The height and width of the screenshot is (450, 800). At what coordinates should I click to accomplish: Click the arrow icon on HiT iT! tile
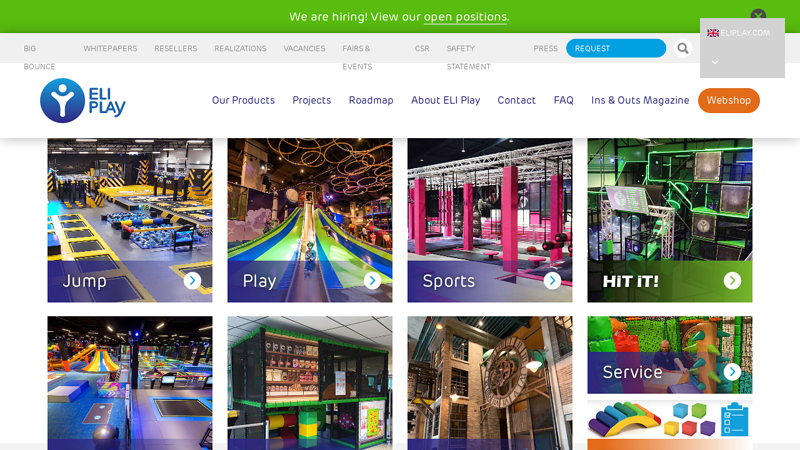(x=732, y=280)
